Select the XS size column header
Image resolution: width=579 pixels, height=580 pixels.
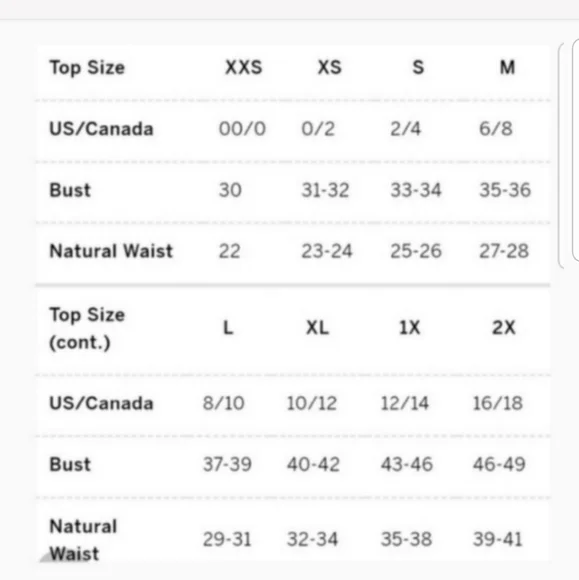click(x=330, y=68)
